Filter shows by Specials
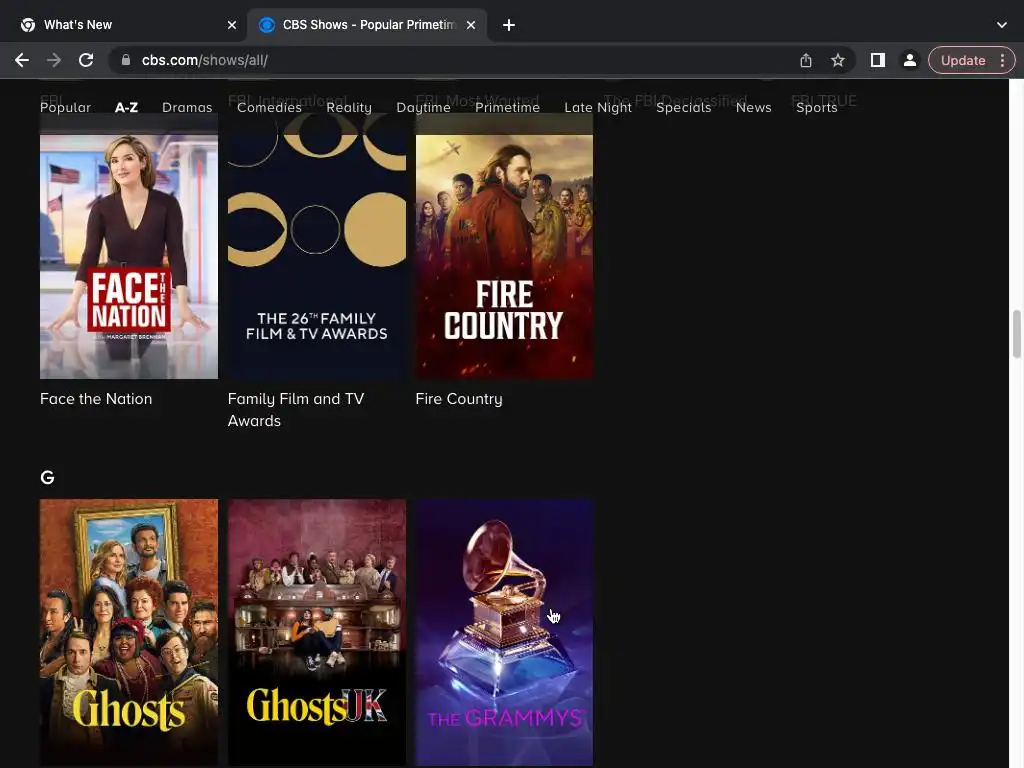Viewport: 1024px width, 768px height. coord(683,107)
